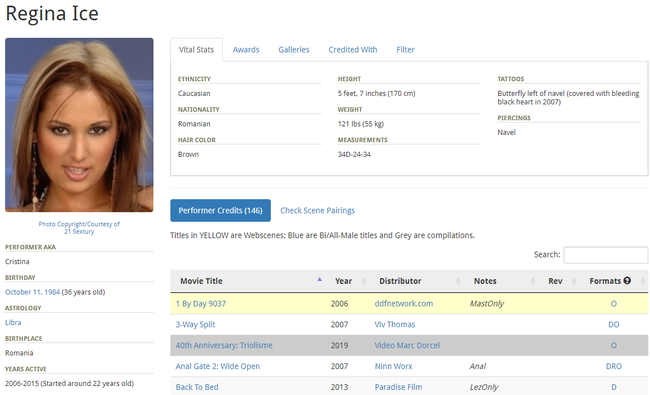This screenshot has height=395, width=650.
Task: Select the Credited With tab
Action: click(x=353, y=50)
